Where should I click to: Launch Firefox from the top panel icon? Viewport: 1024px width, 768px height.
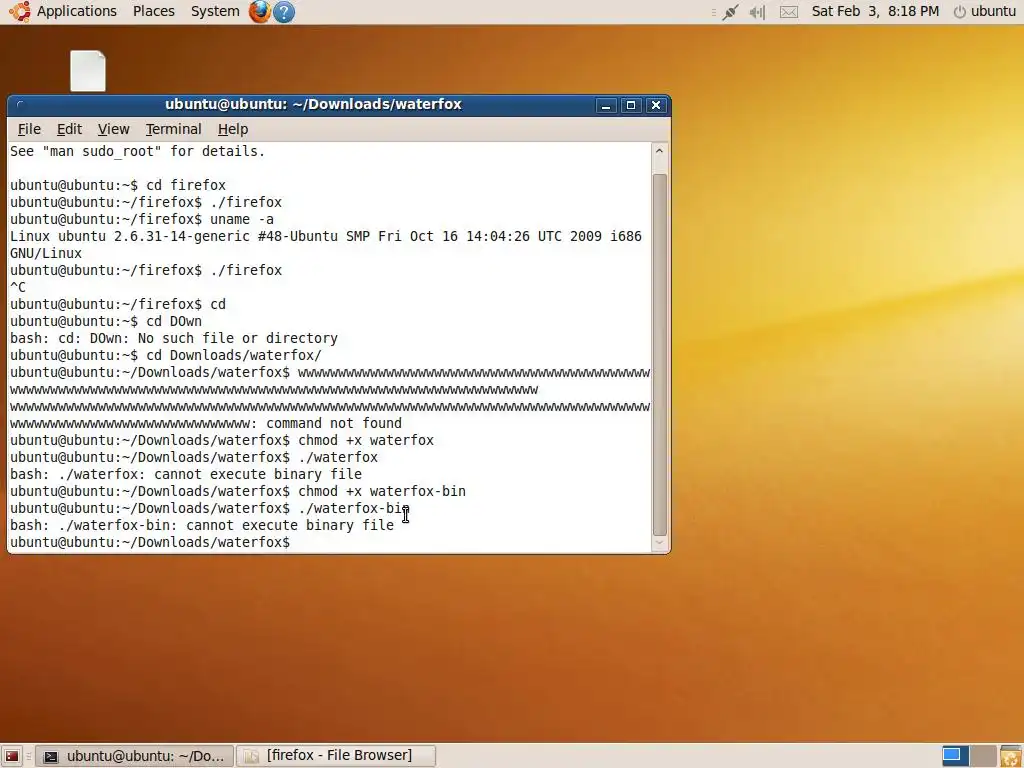(x=259, y=12)
